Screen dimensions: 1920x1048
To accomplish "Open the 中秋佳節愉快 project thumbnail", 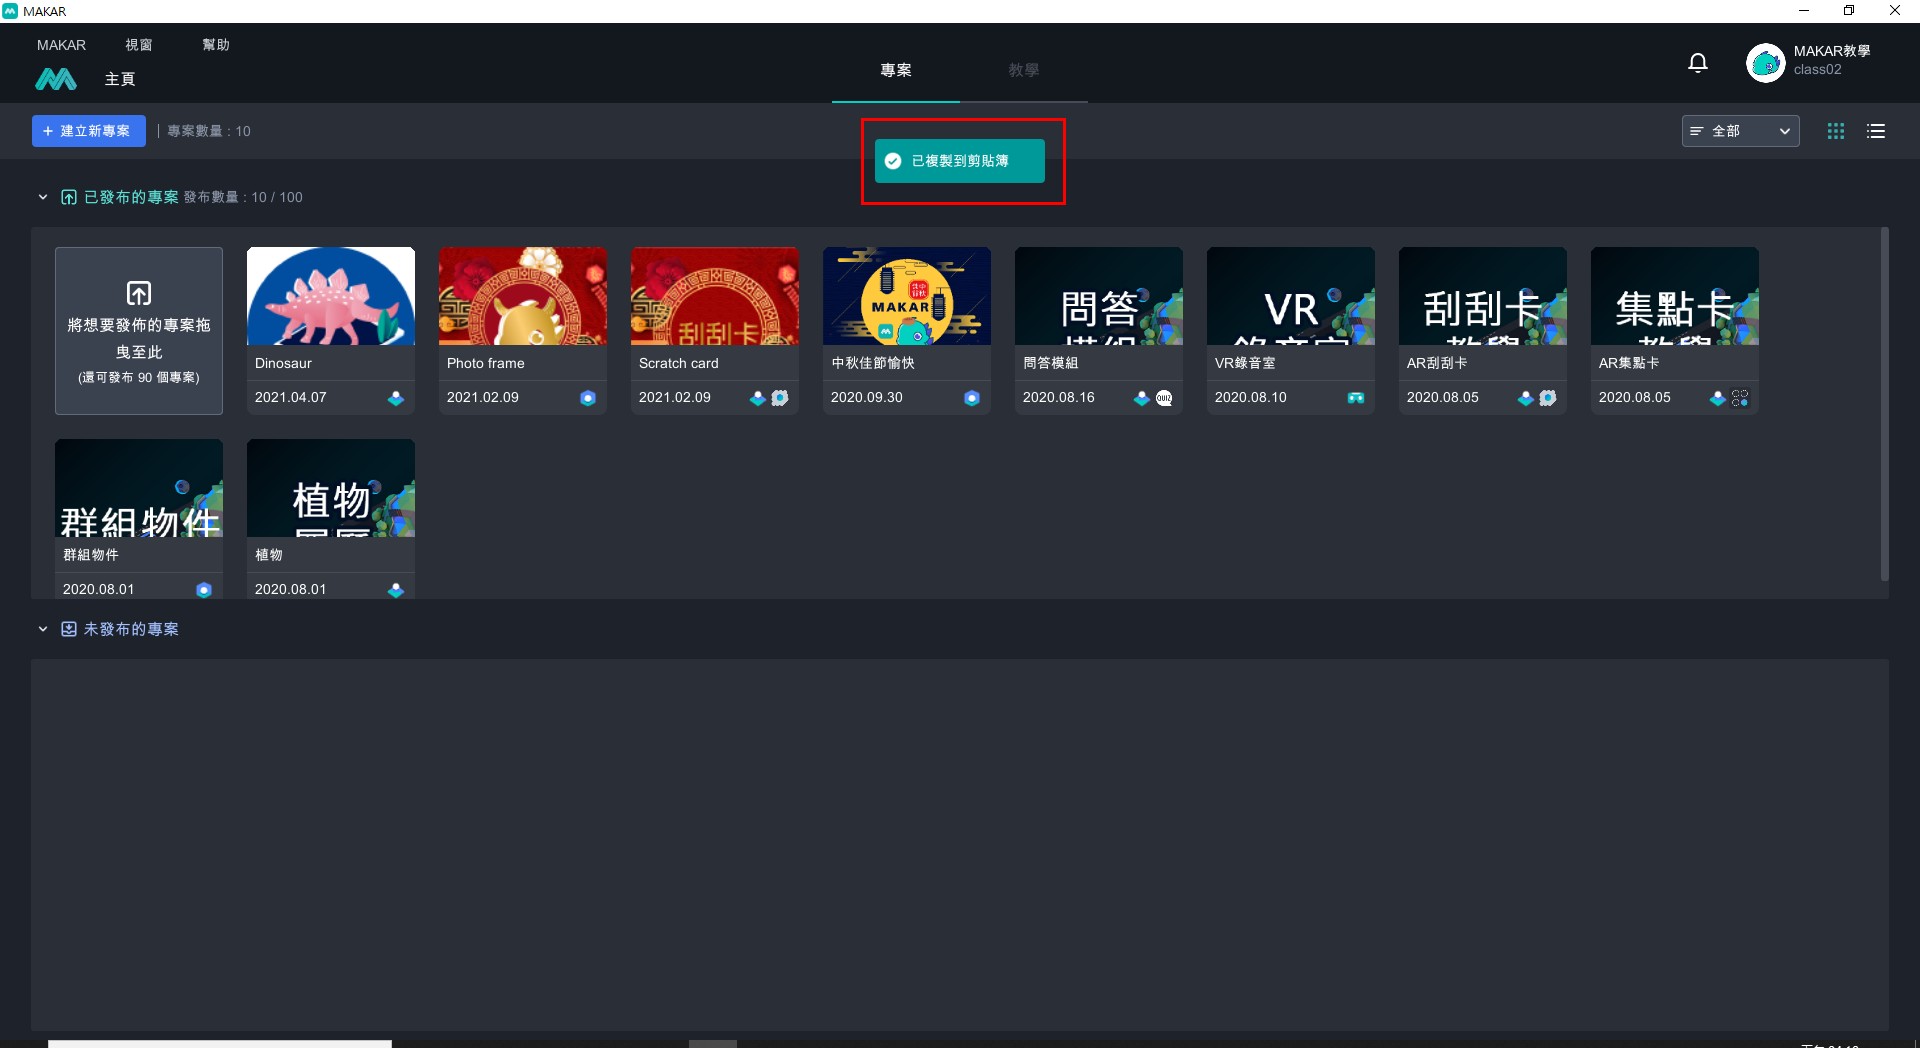I will (x=907, y=296).
